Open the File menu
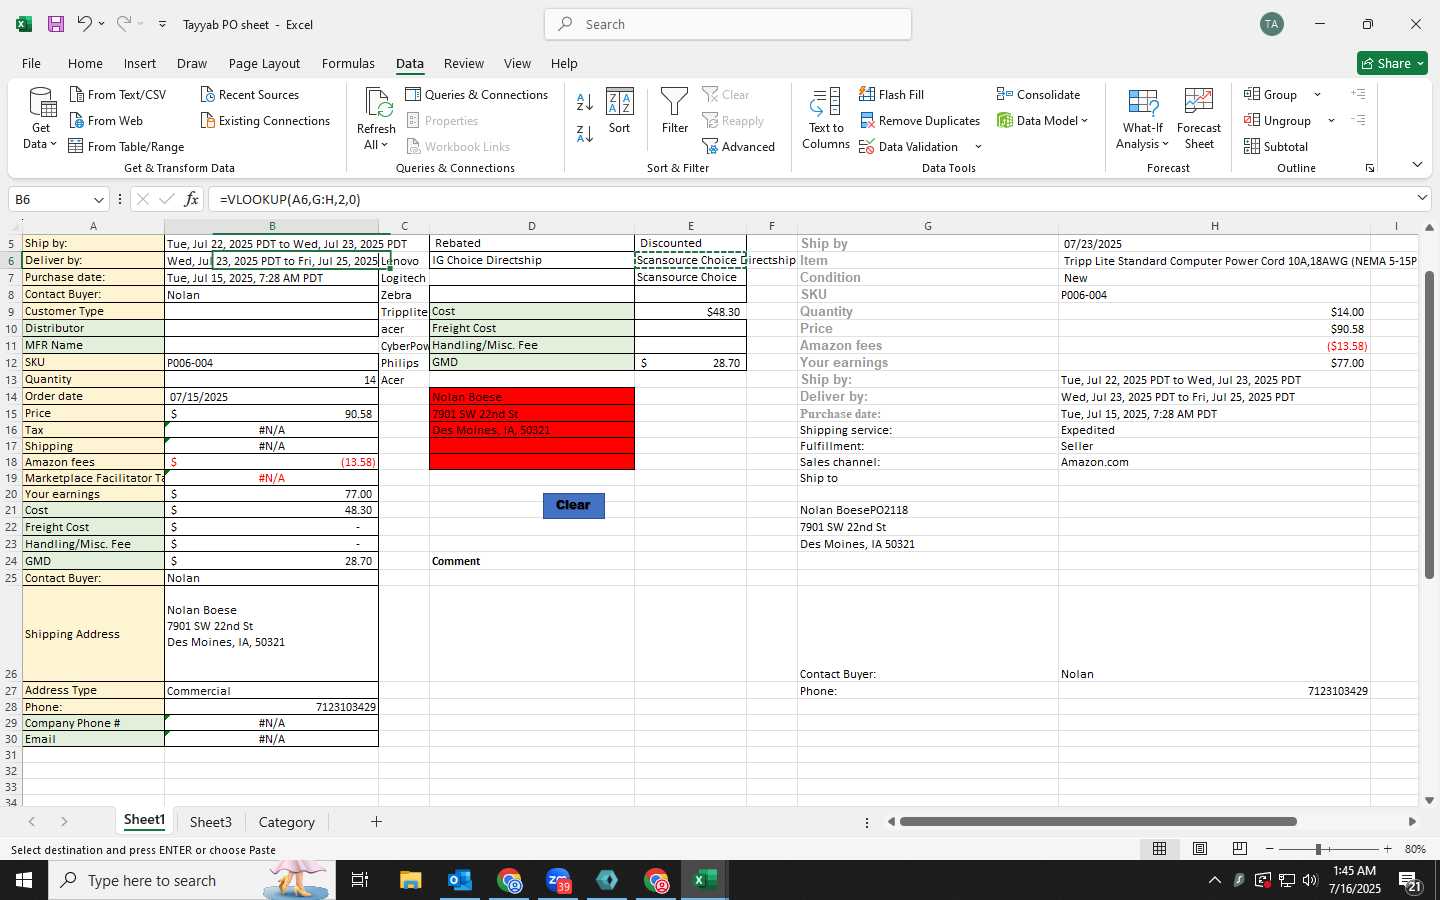Image resolution: width=1440 pixels, height=900 pixels. click(31, 63)
